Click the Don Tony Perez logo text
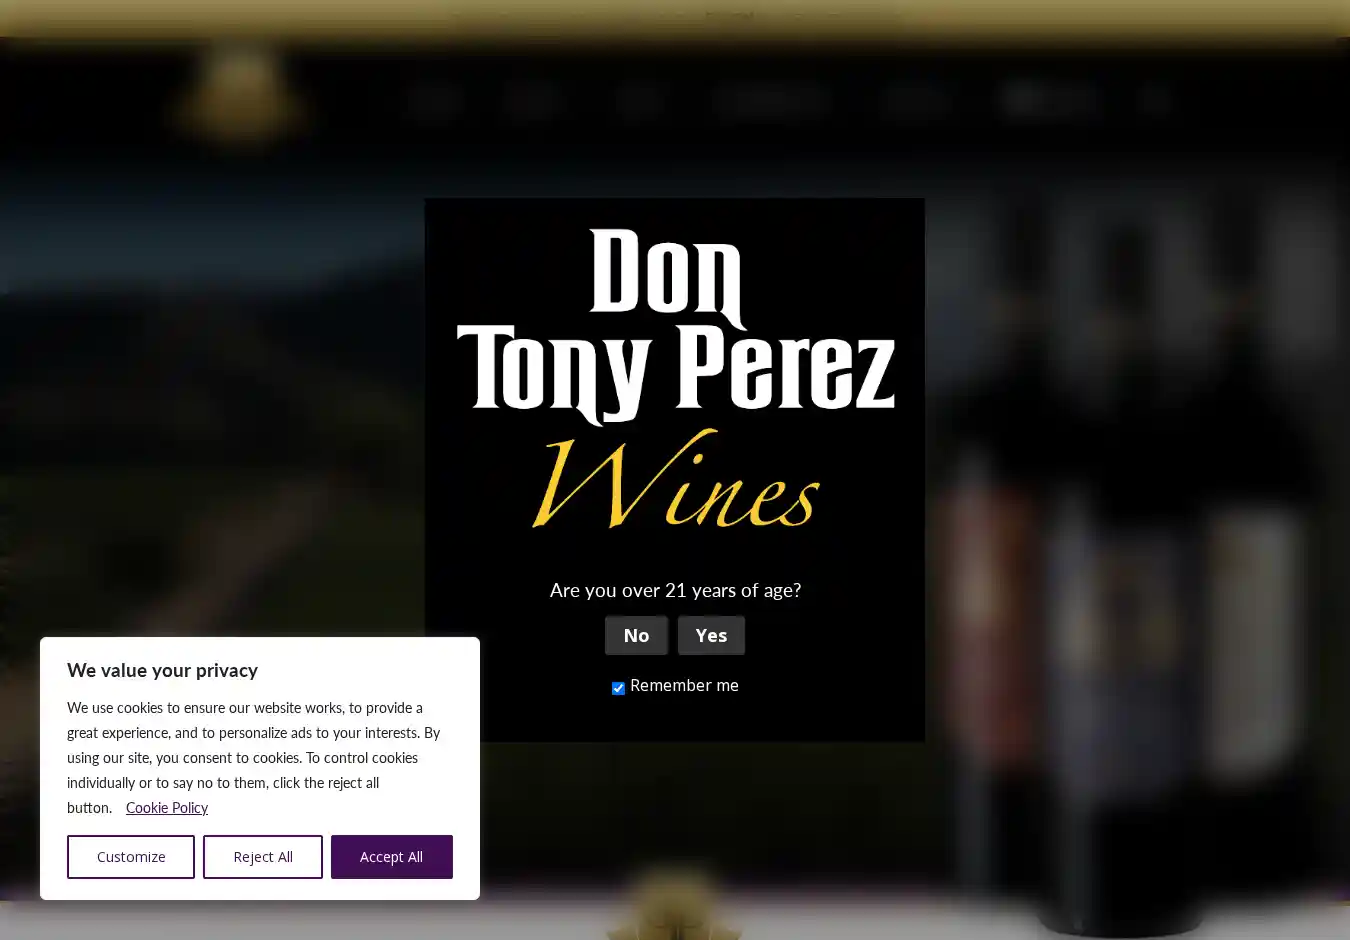Viewport: 1350px width, 940px height. 675,325
